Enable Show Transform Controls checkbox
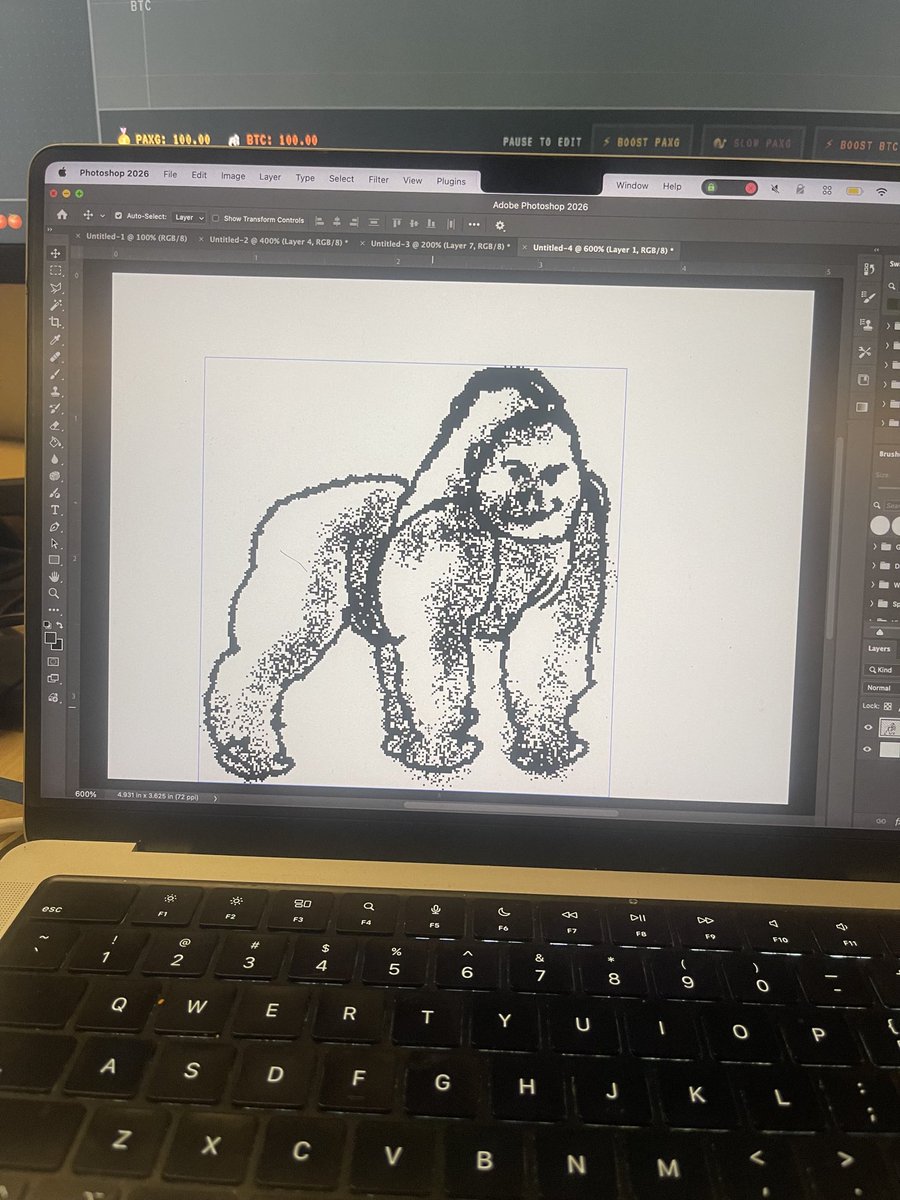This screenshot has height=1200, width=900. point(216,218)
